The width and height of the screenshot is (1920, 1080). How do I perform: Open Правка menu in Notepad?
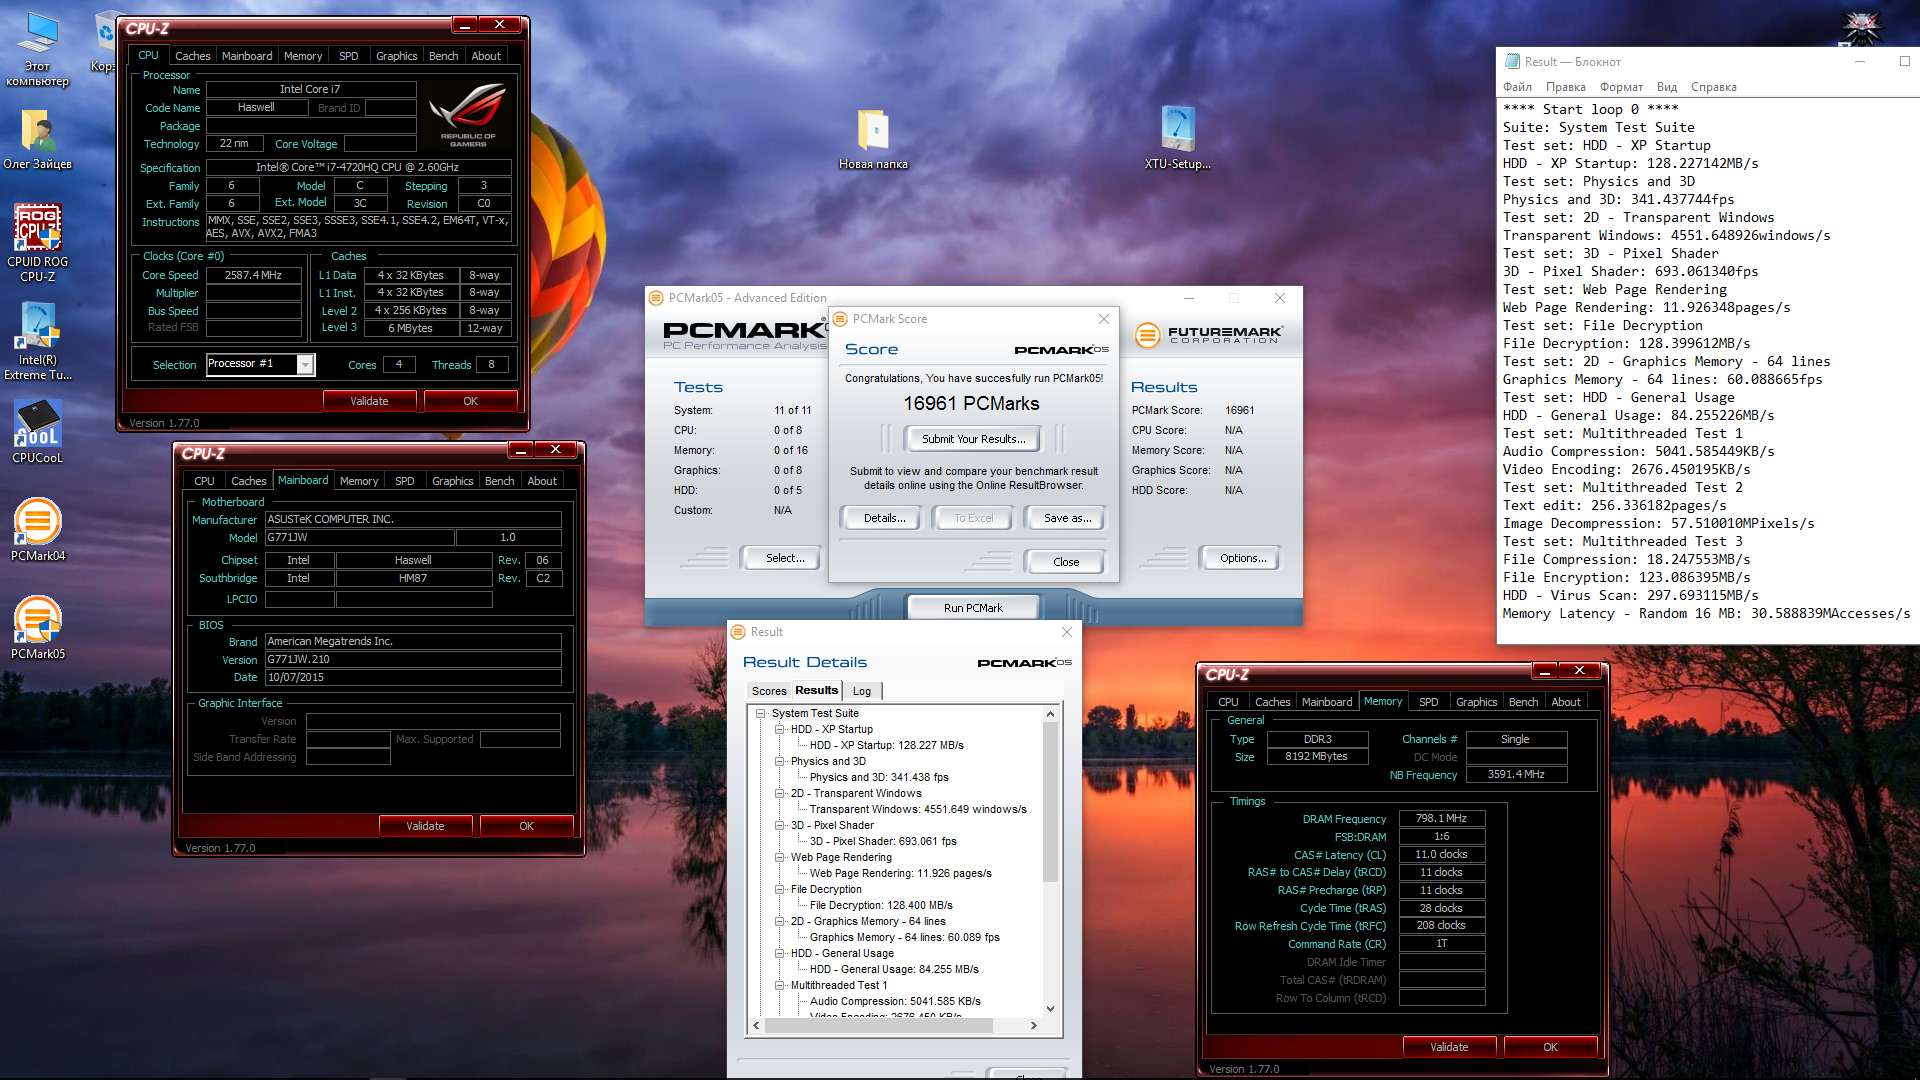point(1565,87)
